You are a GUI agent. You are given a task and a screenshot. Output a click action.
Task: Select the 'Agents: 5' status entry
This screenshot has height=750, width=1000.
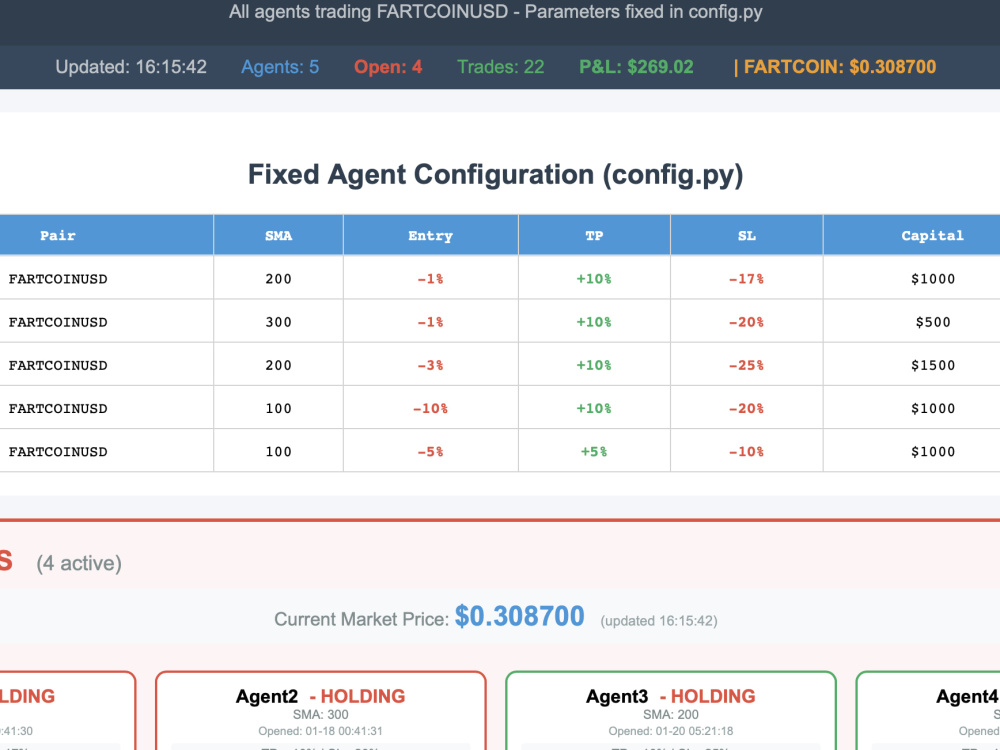(280, 67)
